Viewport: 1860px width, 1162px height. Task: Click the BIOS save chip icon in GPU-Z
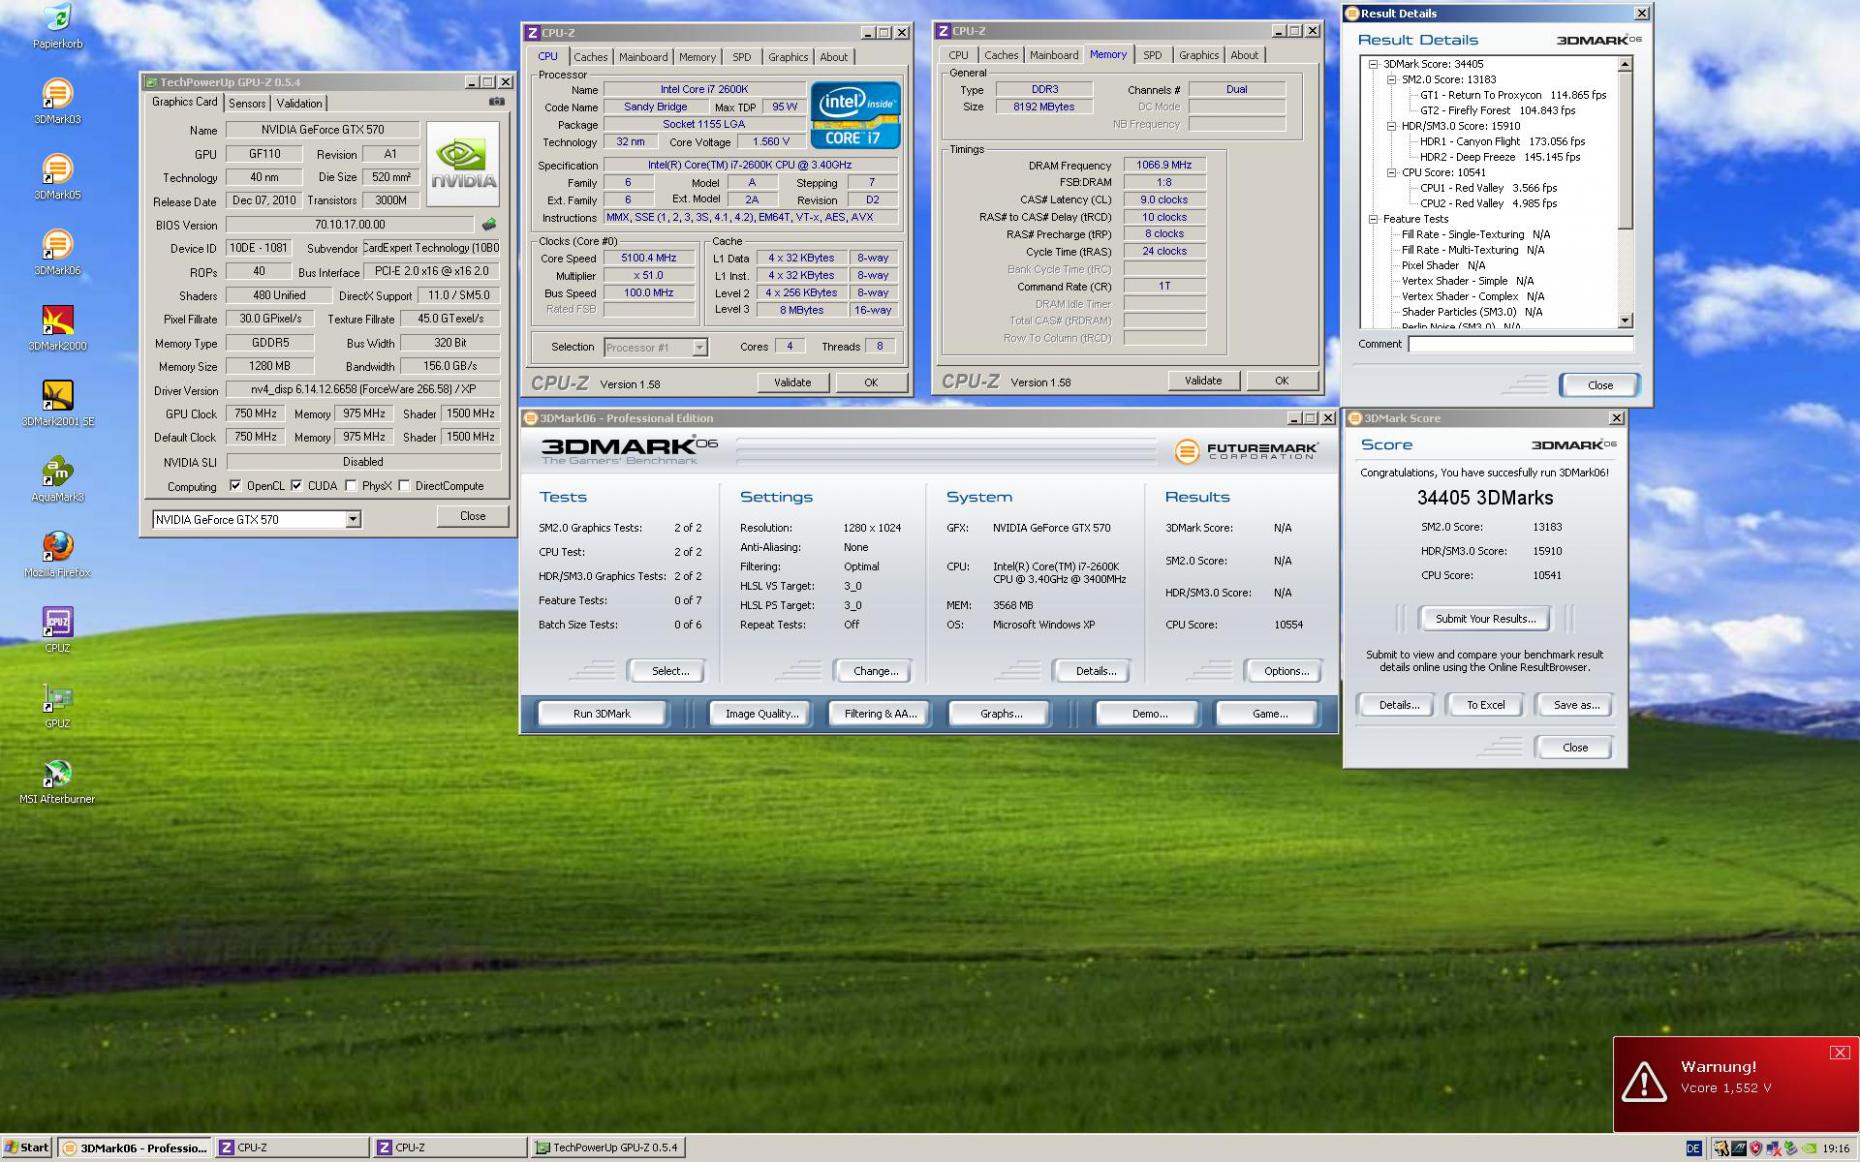[489, 225]
